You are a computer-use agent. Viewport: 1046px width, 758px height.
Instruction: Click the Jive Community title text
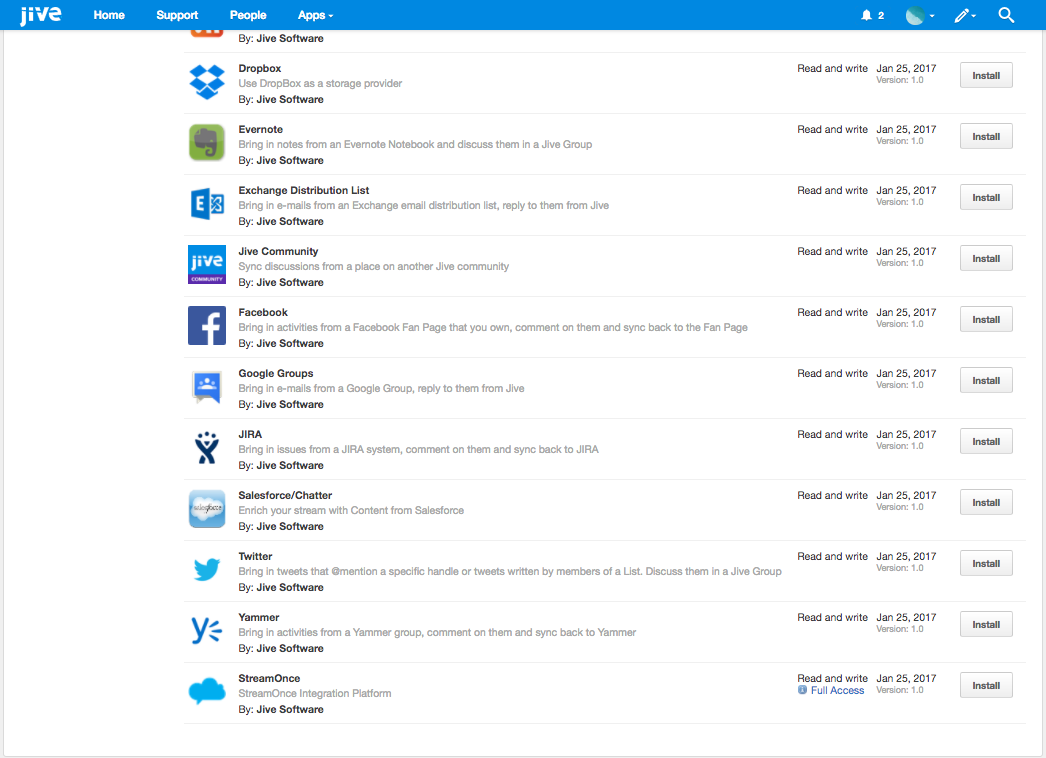pos(278,252)
